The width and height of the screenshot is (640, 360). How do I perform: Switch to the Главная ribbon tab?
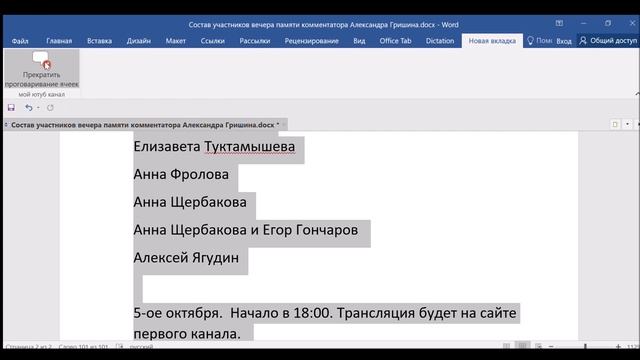[59, 41]
